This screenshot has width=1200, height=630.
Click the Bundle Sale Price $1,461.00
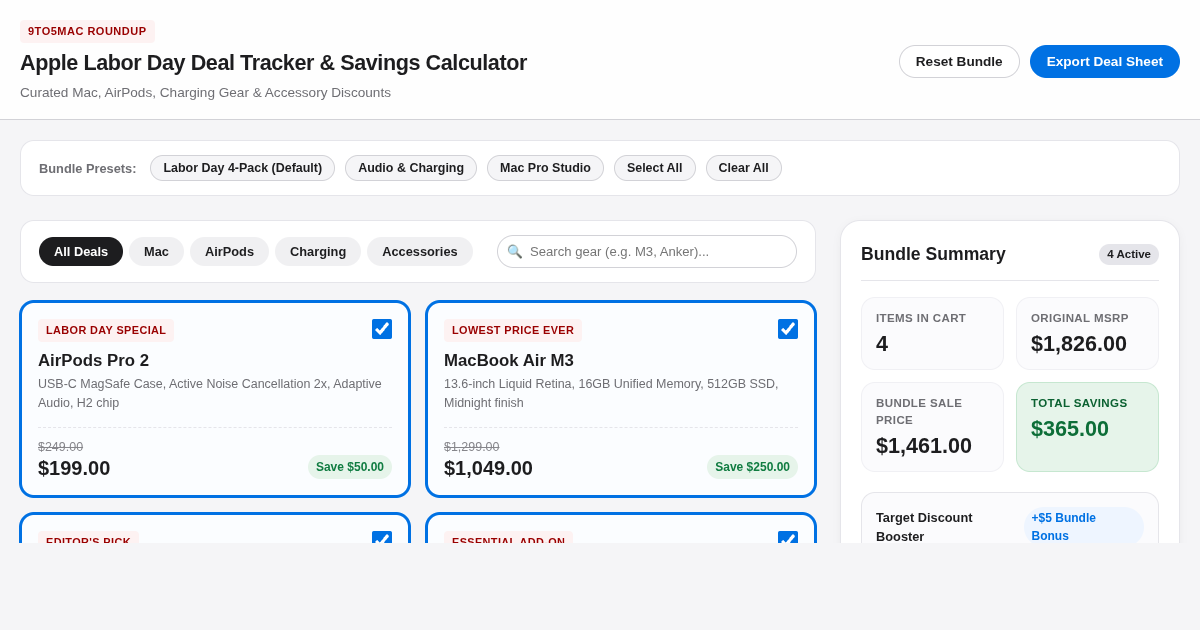[x=924, y=446]
